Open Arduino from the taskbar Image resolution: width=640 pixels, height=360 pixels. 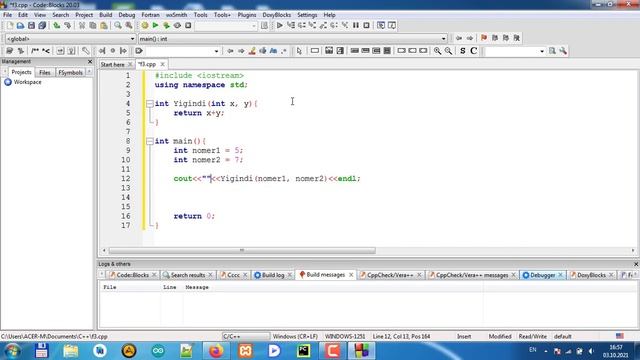coord(158,351)
